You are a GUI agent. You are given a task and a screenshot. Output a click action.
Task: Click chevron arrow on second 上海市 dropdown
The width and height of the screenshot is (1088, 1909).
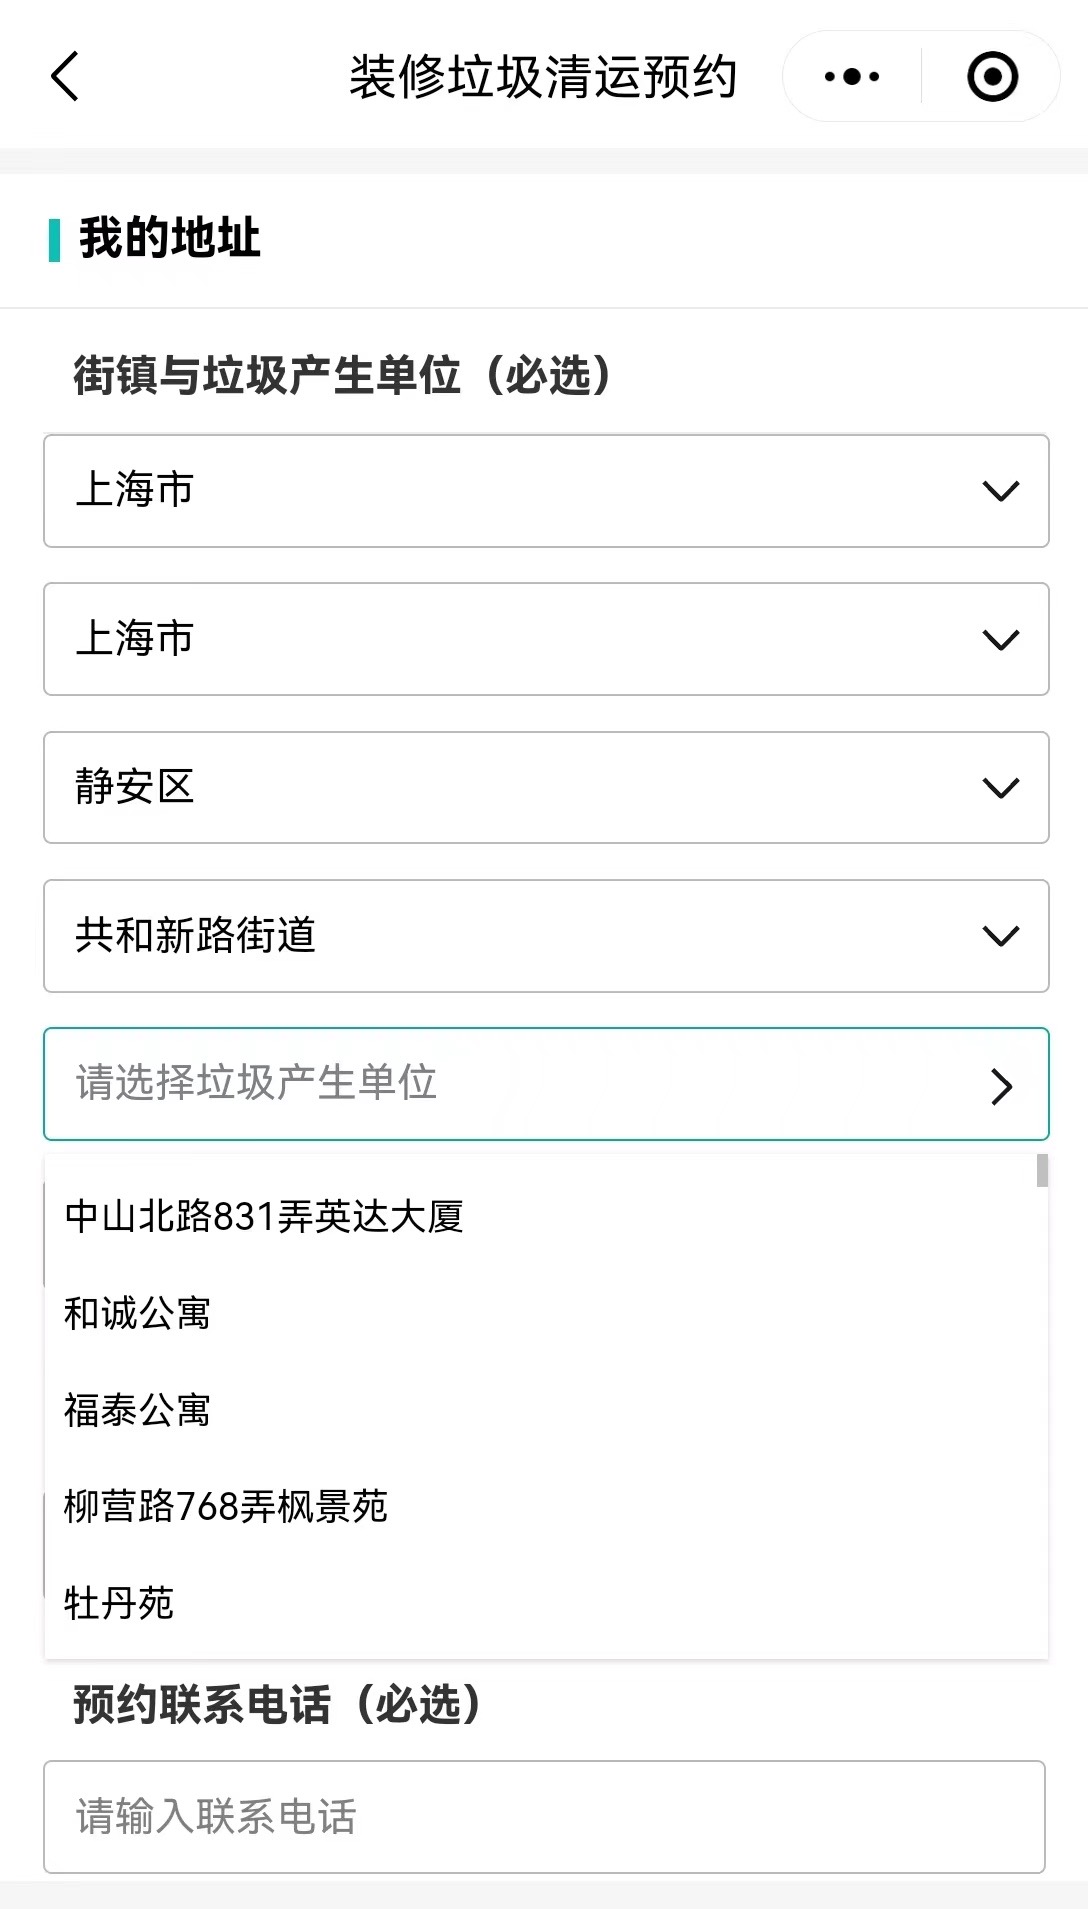click(x=1000, y=640)
